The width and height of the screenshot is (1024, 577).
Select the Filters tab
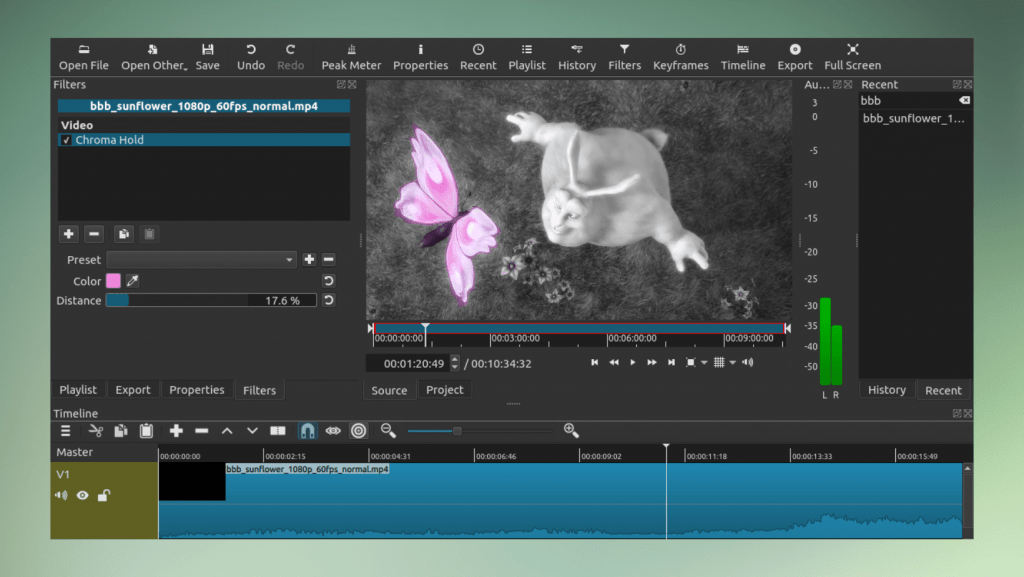point(259,390)
